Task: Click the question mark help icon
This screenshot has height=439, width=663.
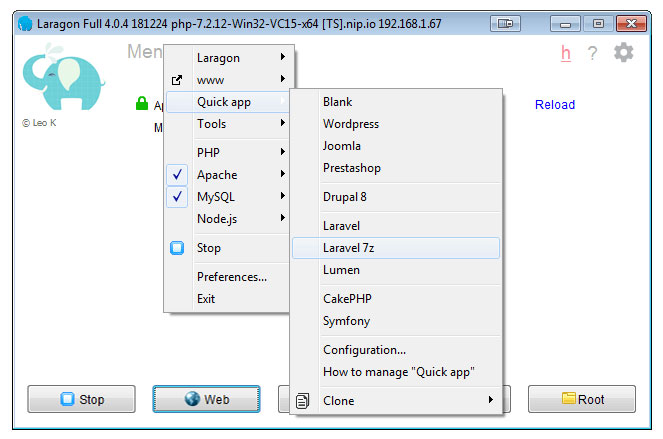Action: [592, 53]
